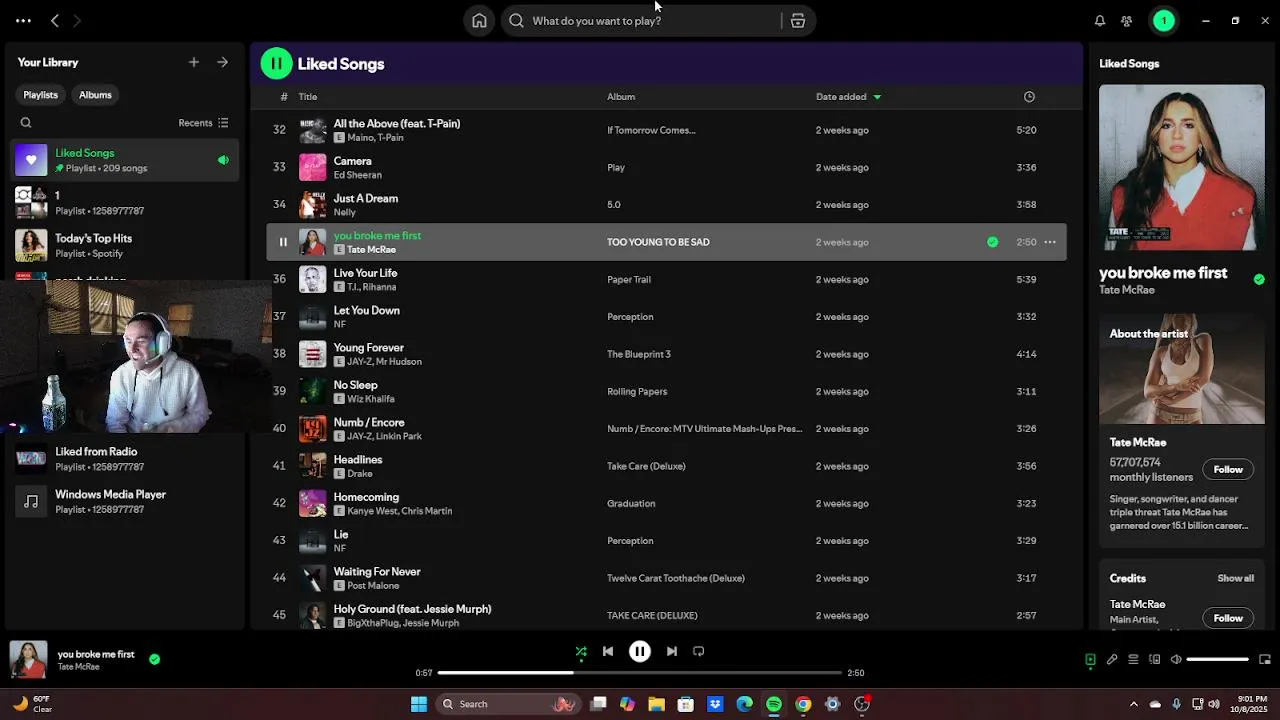The image size is (1280, 720).
Task: Pause icon in you broke me first row
Action: (x=283, y=242)
